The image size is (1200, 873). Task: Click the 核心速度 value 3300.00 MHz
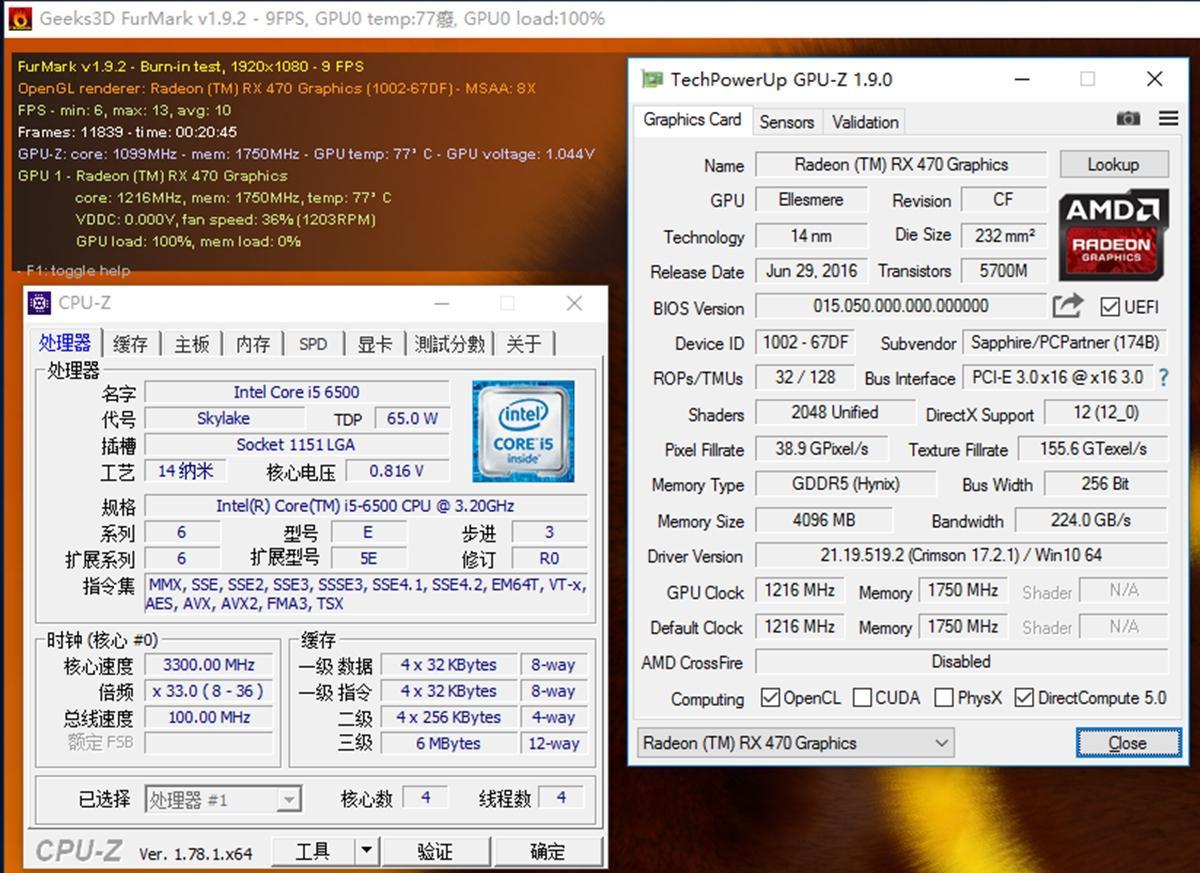[209, 665]
